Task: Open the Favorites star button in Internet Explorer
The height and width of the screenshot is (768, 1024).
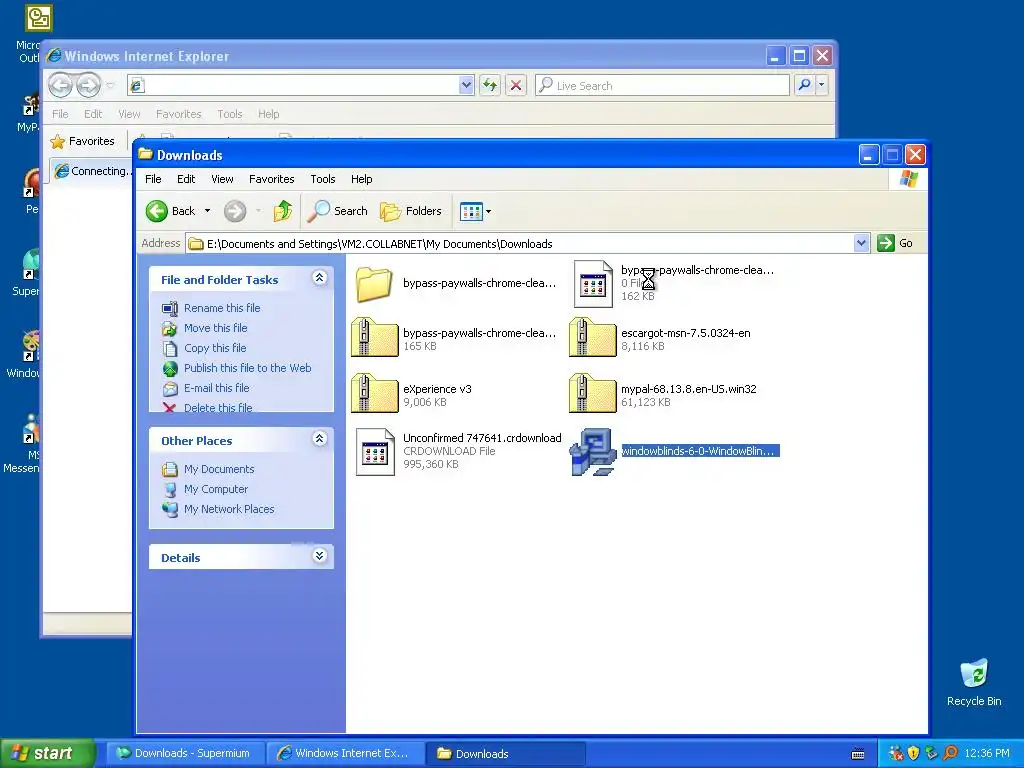Action: [x=83, y=141]
